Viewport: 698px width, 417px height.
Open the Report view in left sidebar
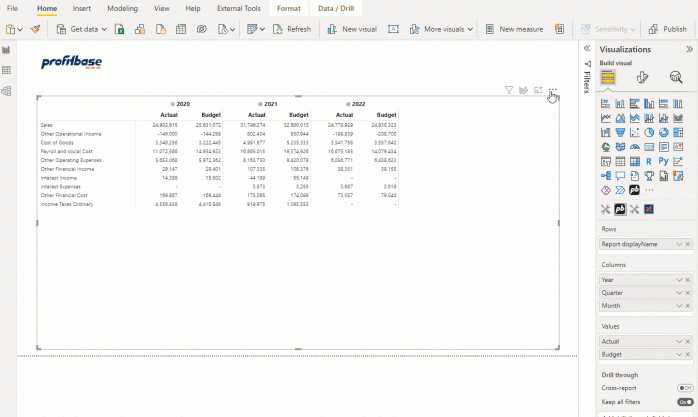click(6, 49)
